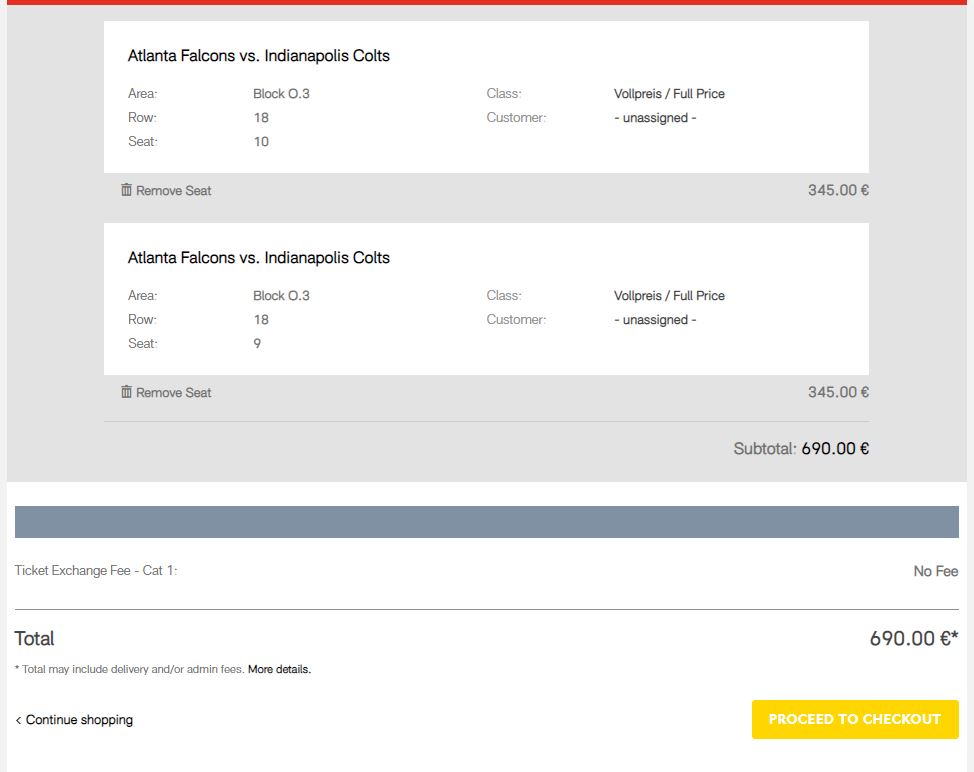This screenshot has height=772, width=974.
Task: Select first Atlanta Falcons vs. Indianapolis Colts title
Action: click(x=258, y=56)
